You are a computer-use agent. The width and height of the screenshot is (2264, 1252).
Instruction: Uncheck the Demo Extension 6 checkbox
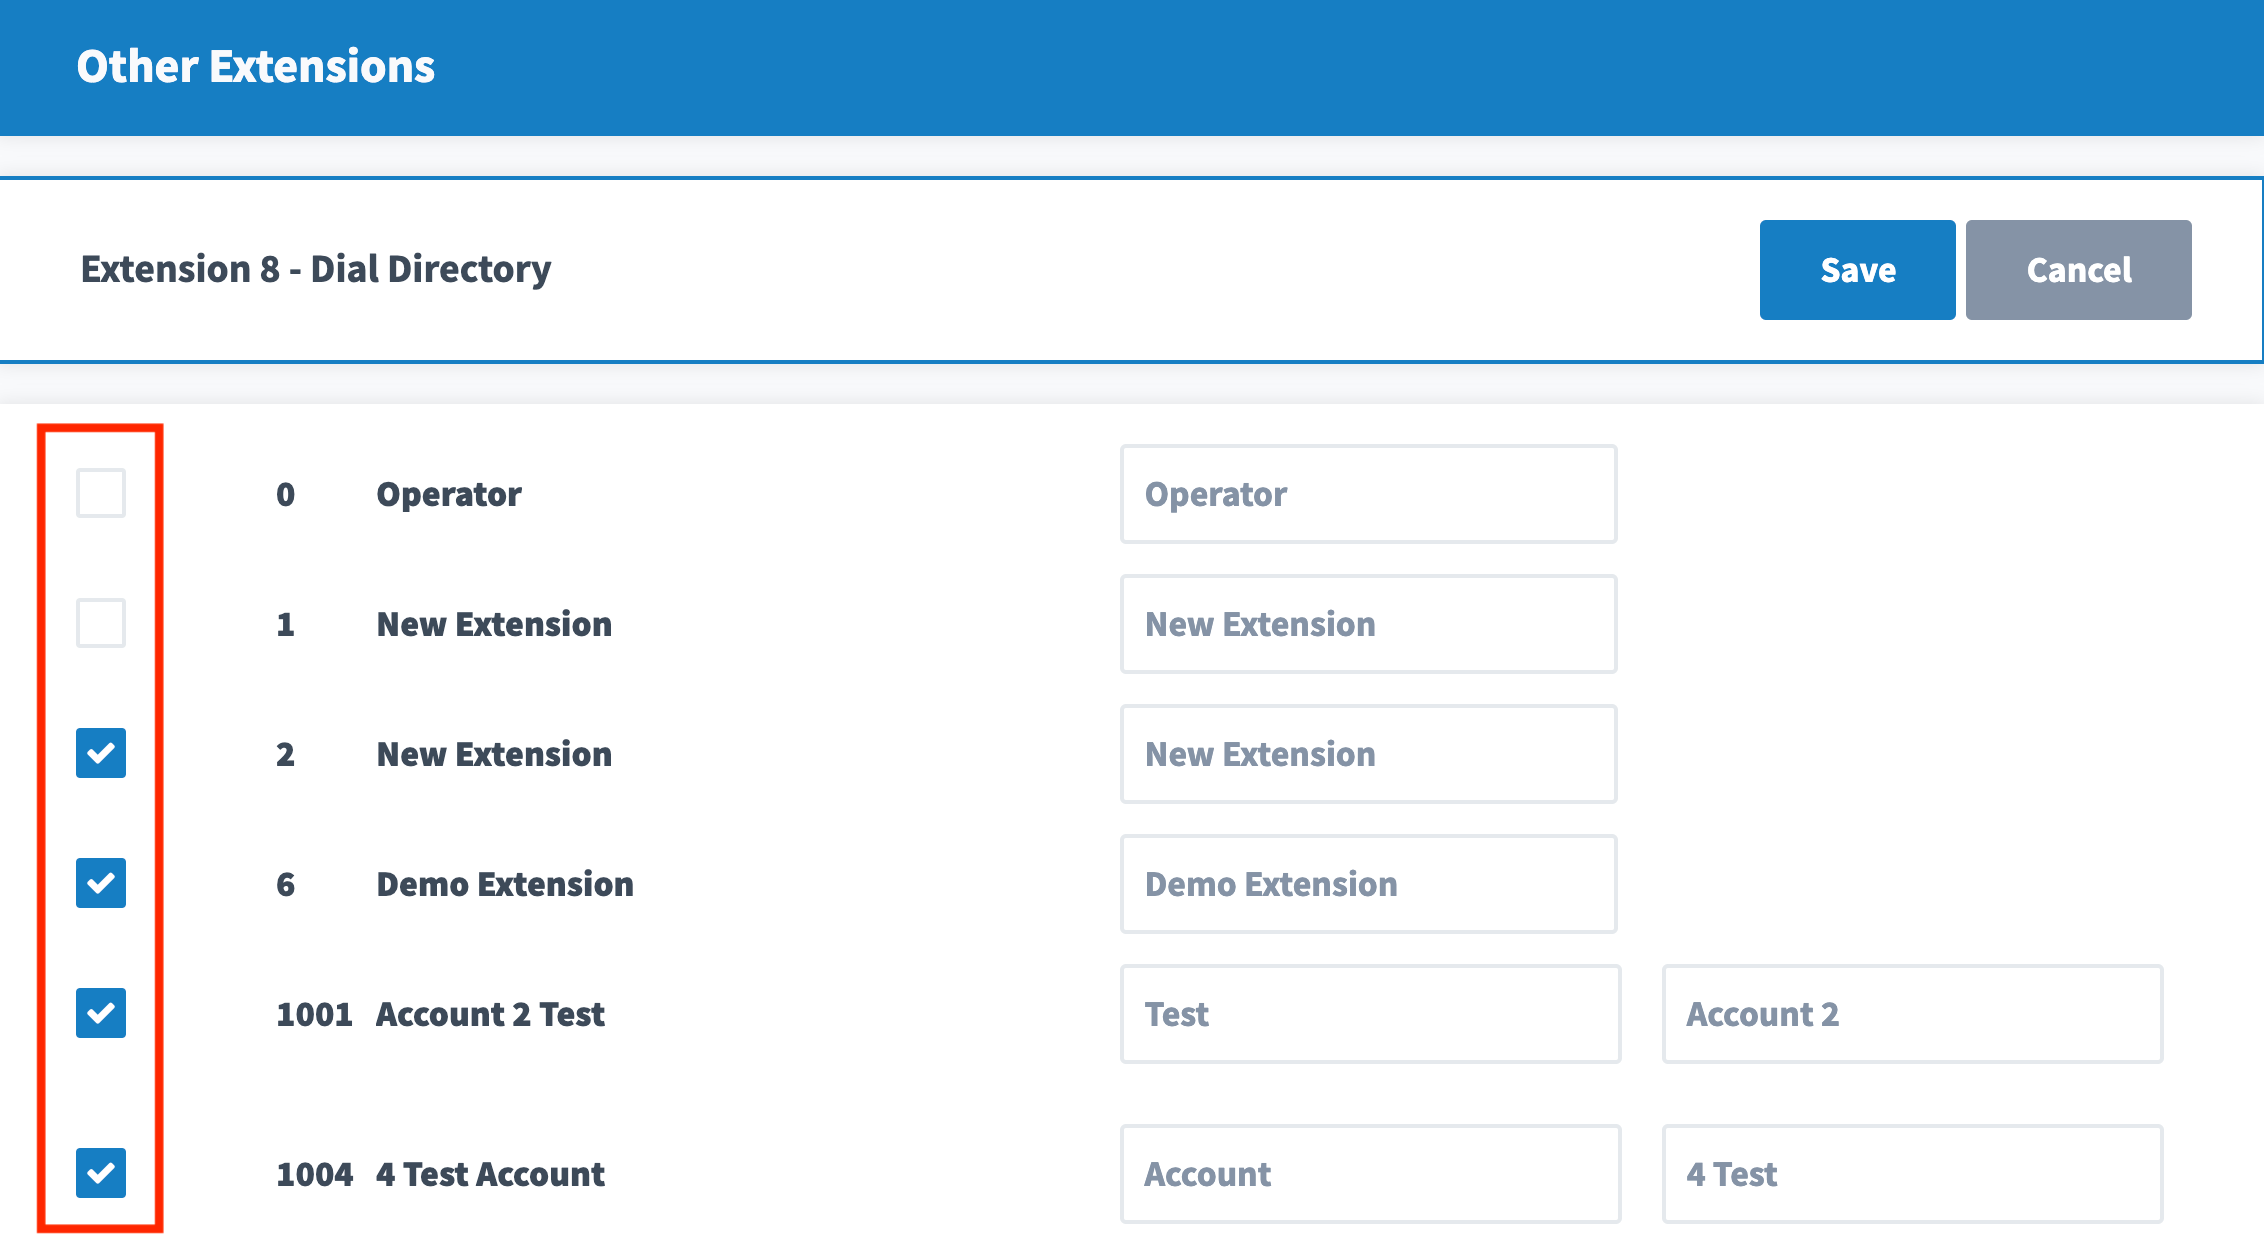tap(101, 883)
